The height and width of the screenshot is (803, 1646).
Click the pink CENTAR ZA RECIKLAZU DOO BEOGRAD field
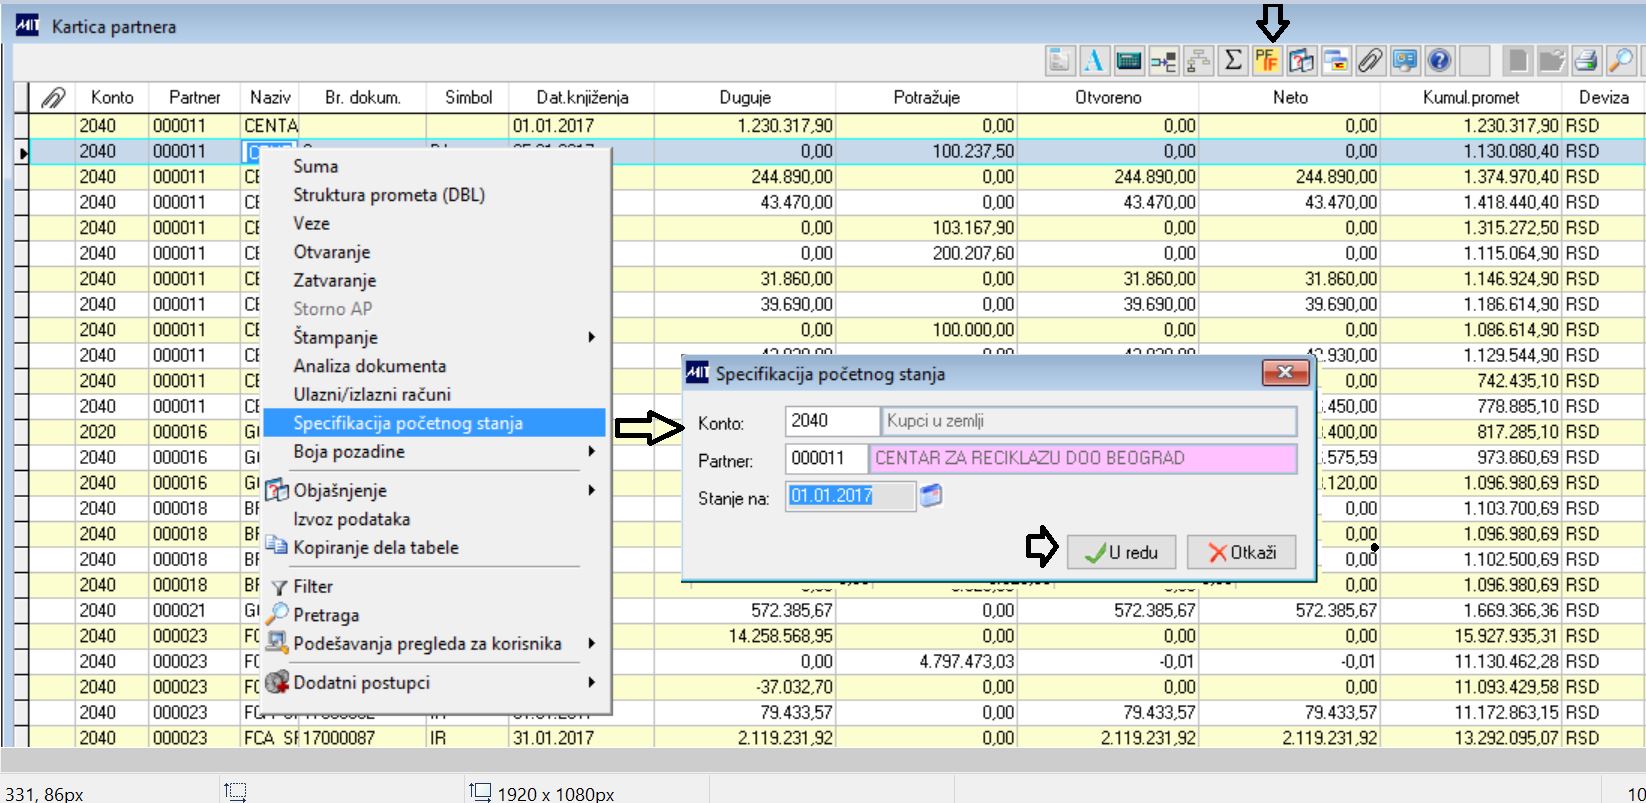(x=1084, y=458)
